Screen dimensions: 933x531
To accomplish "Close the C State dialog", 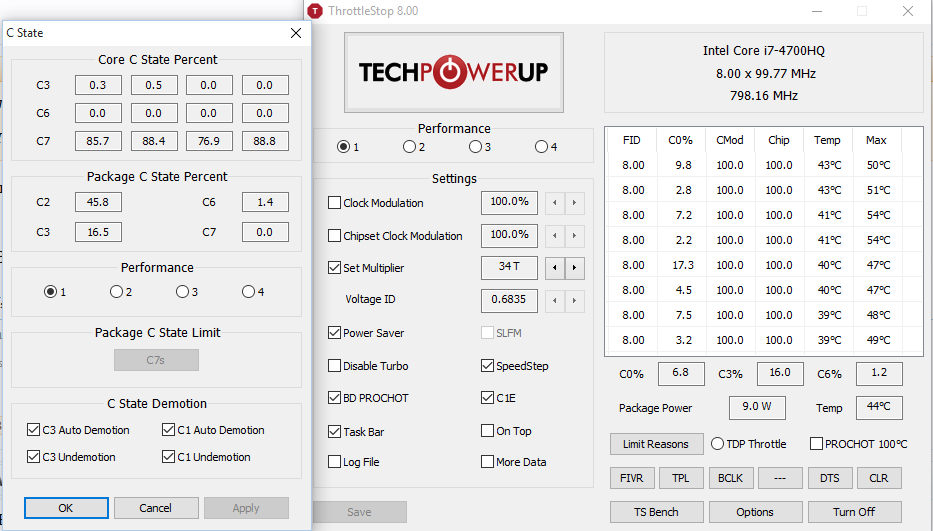I will click(x=296, y=33).
